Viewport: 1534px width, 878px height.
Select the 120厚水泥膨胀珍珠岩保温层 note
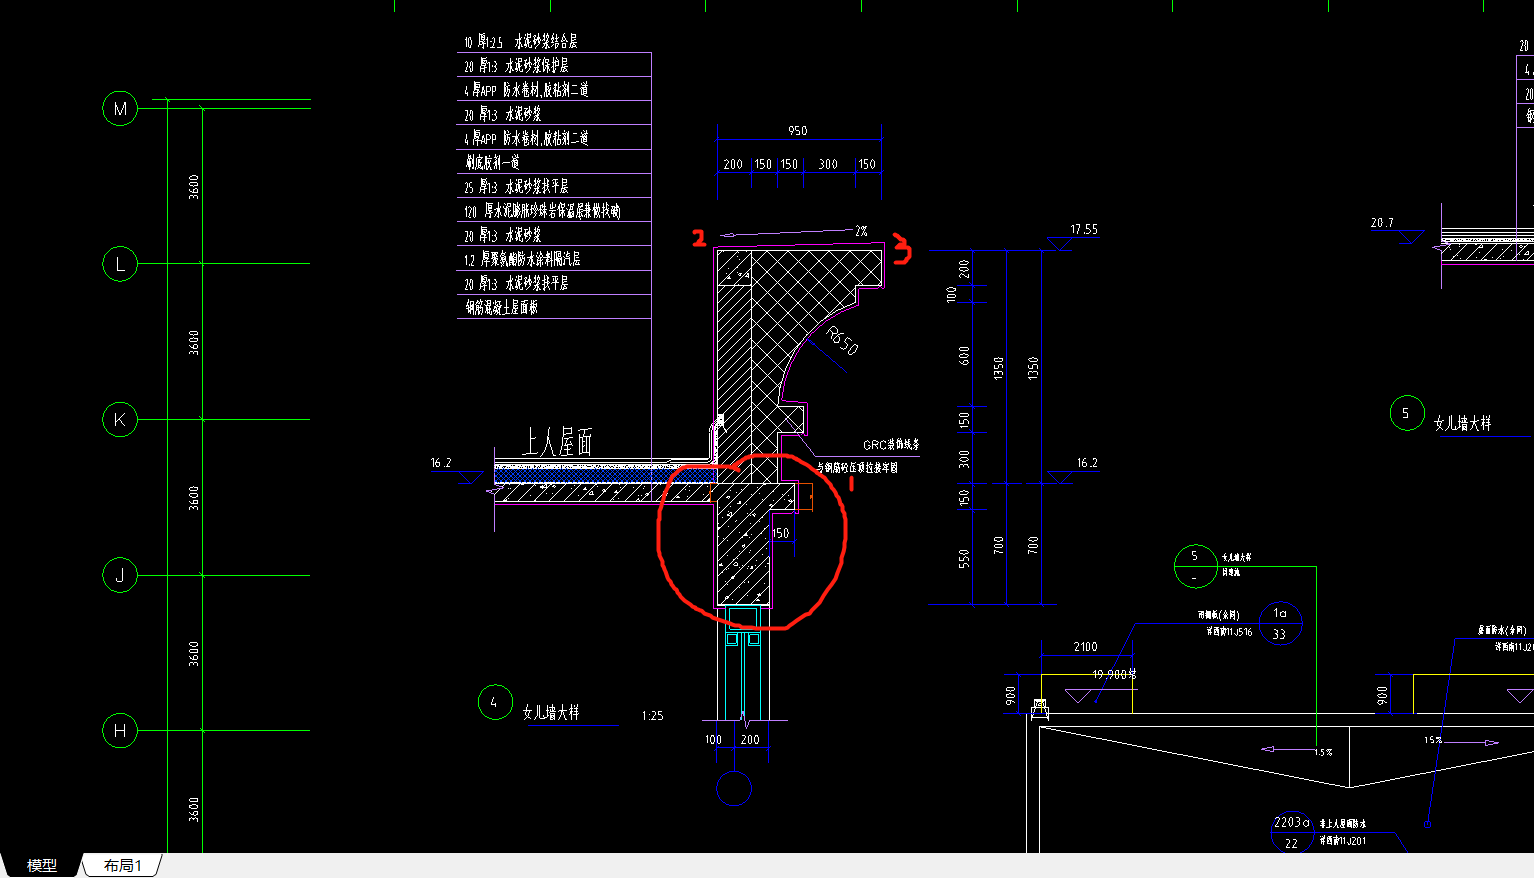pyautogui.click(x=542, y=211)
